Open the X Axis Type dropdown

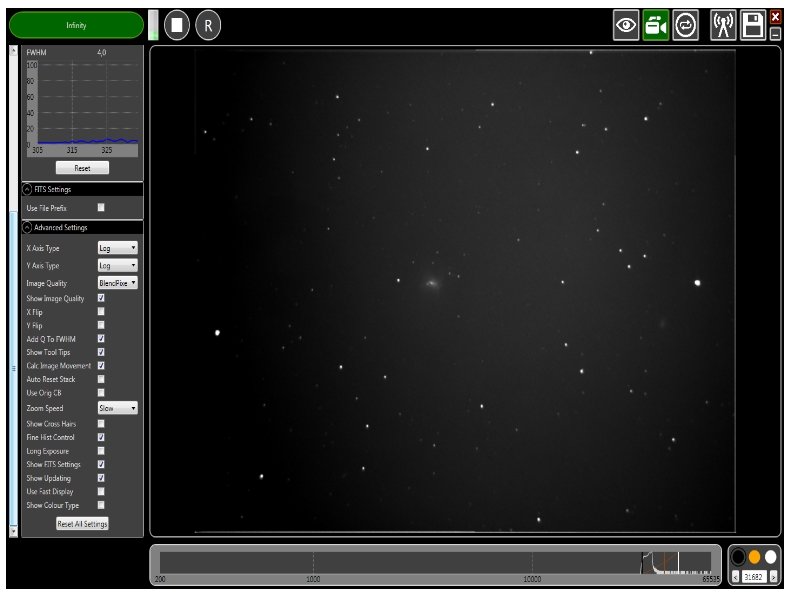pos(117,248)
